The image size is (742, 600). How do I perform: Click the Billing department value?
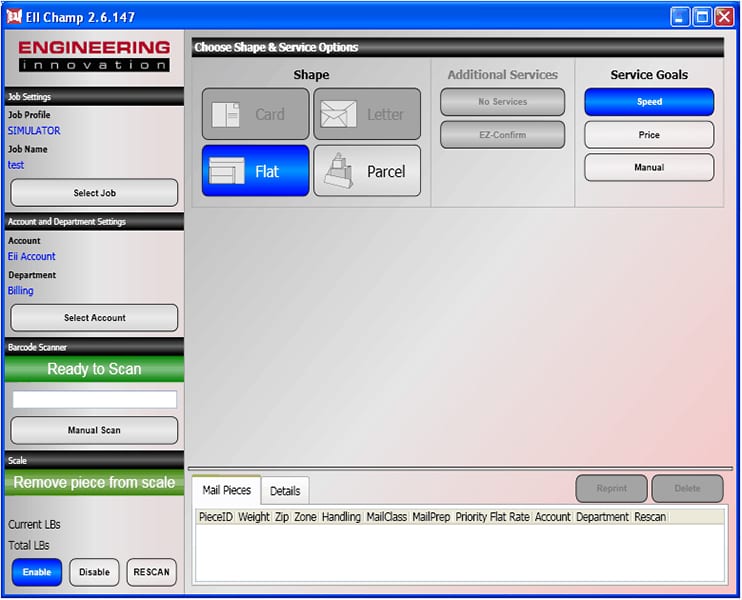coord(20,291)
